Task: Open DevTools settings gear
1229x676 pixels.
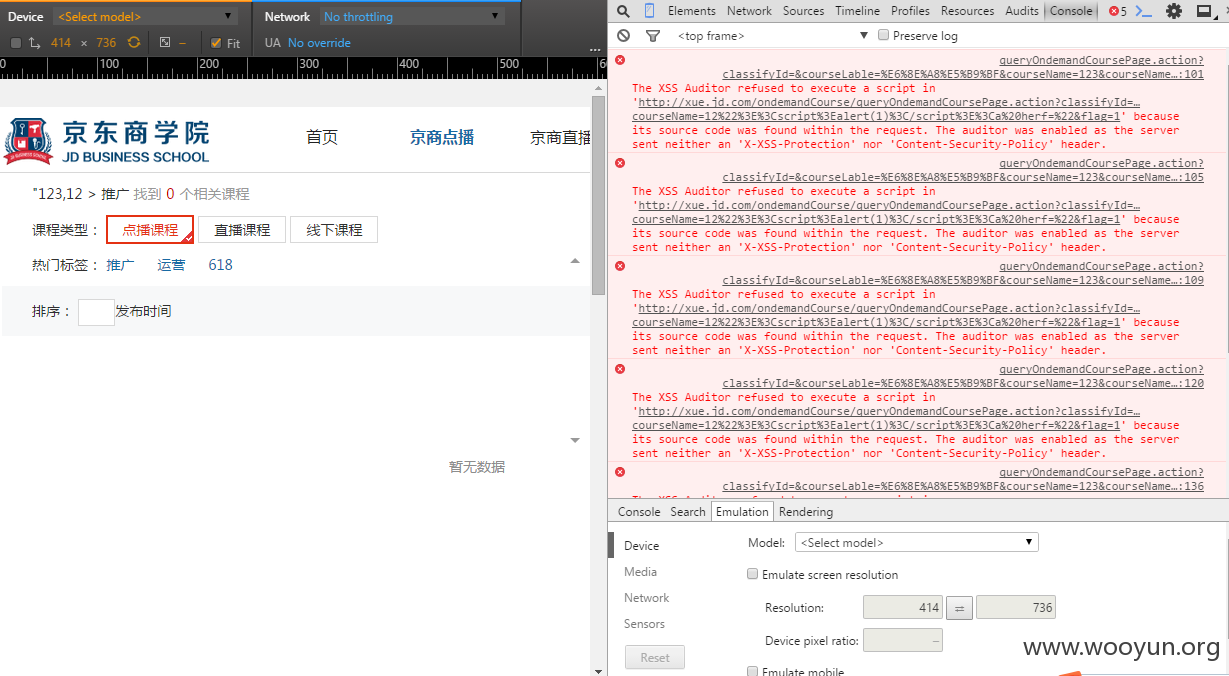Action: [x=1174, y=11]
